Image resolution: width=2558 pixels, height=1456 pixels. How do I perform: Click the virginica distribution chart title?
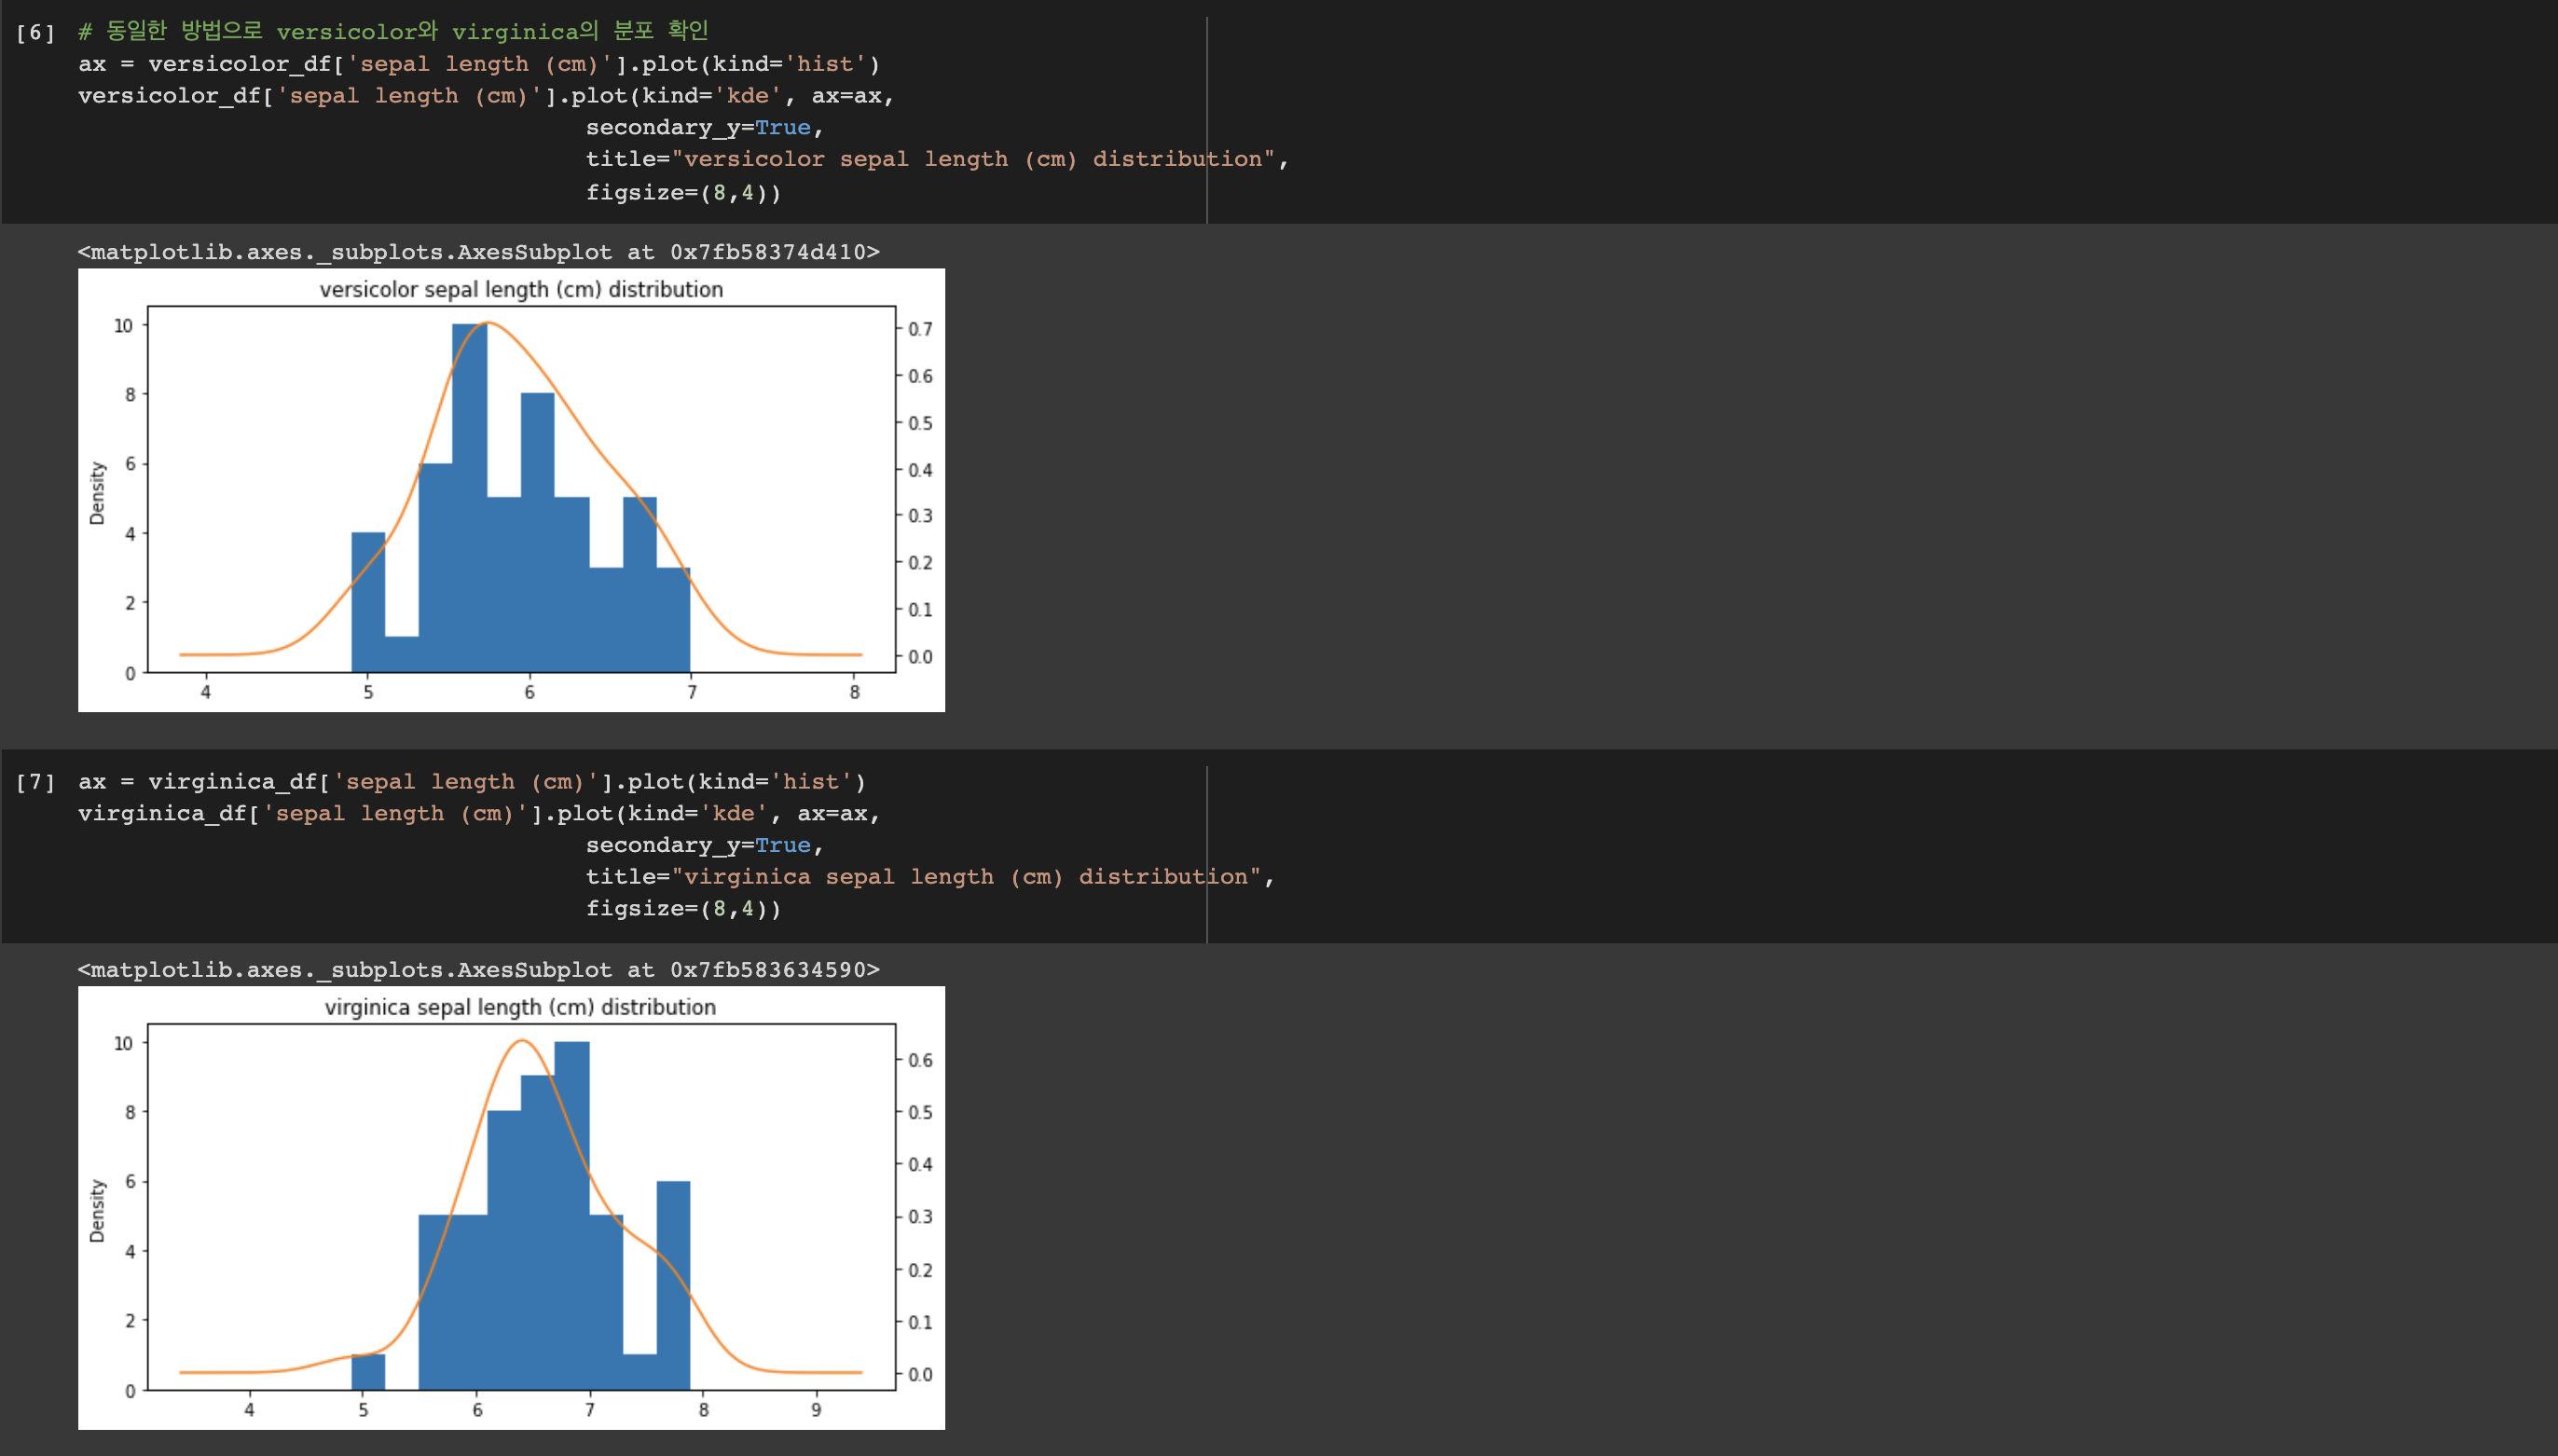coord(520,1008)
